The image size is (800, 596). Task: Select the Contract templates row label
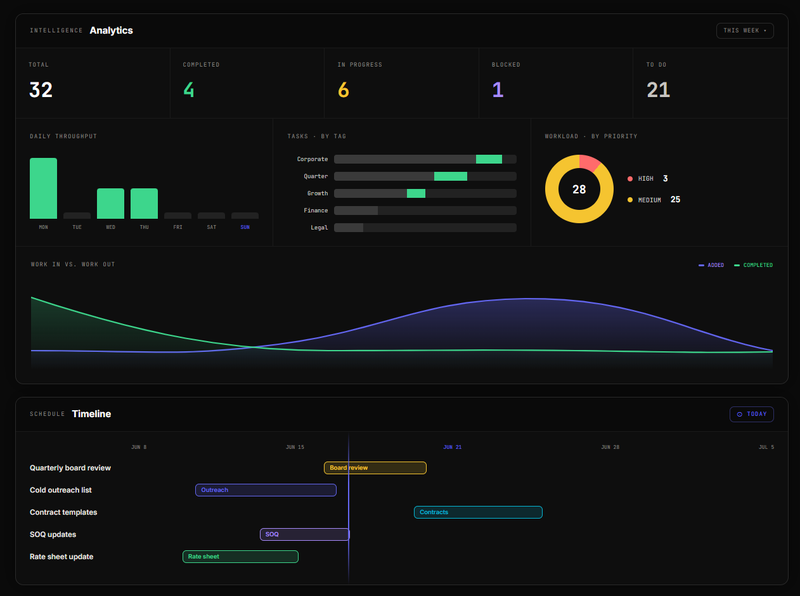(63, 512)
